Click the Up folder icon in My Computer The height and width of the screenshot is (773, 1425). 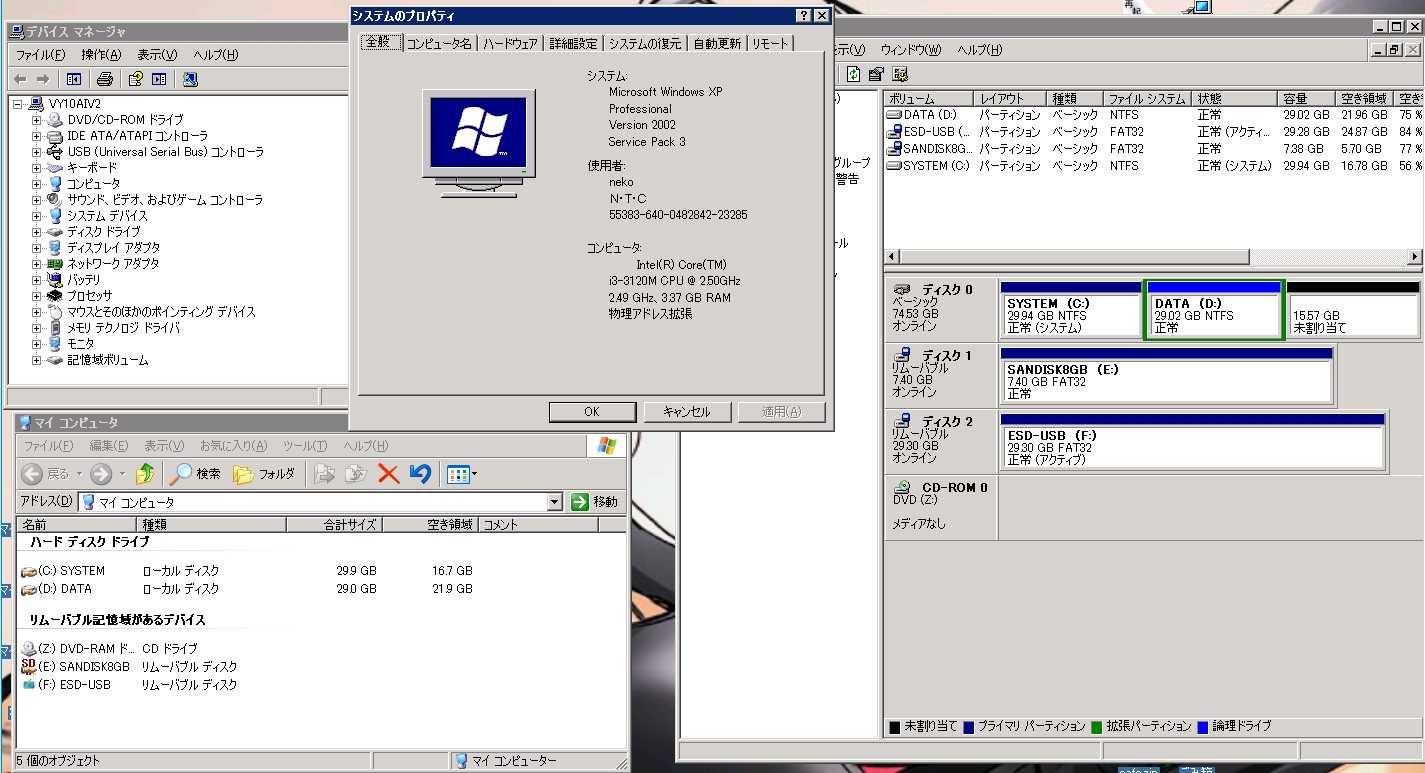point(146,474)
